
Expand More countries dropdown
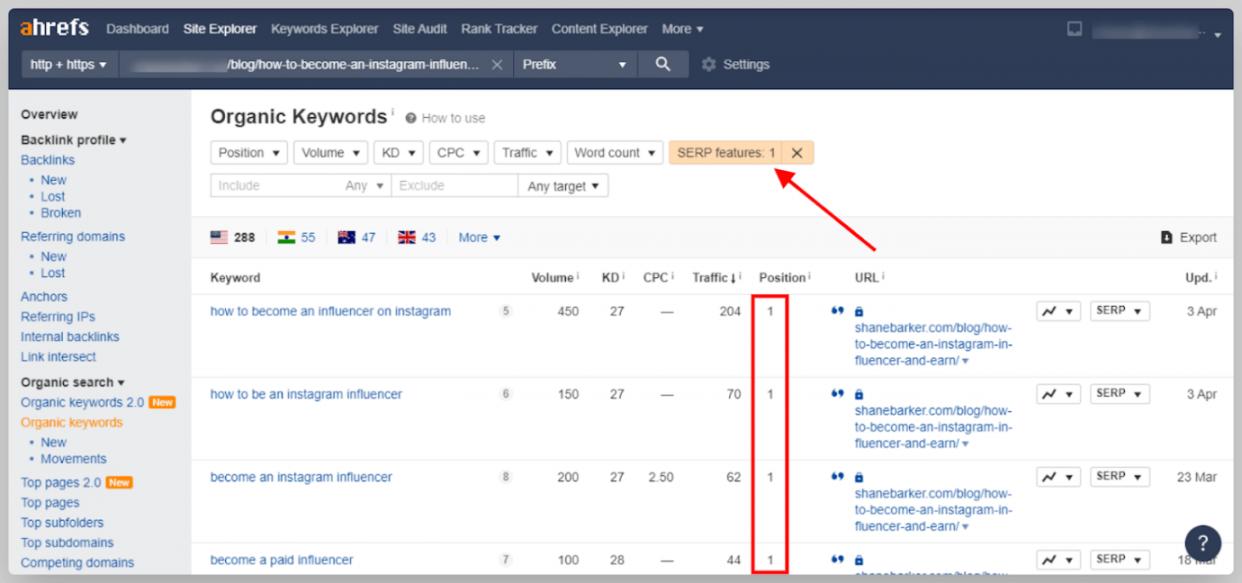pos(479,238)
